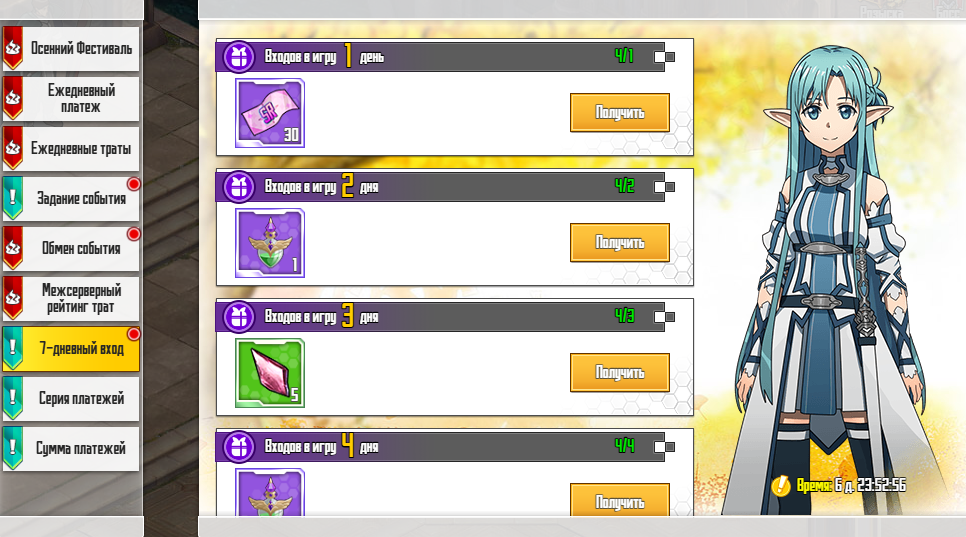Click the gift icon on the 4 дня header
Screen dimensions: 966x537
238,447
